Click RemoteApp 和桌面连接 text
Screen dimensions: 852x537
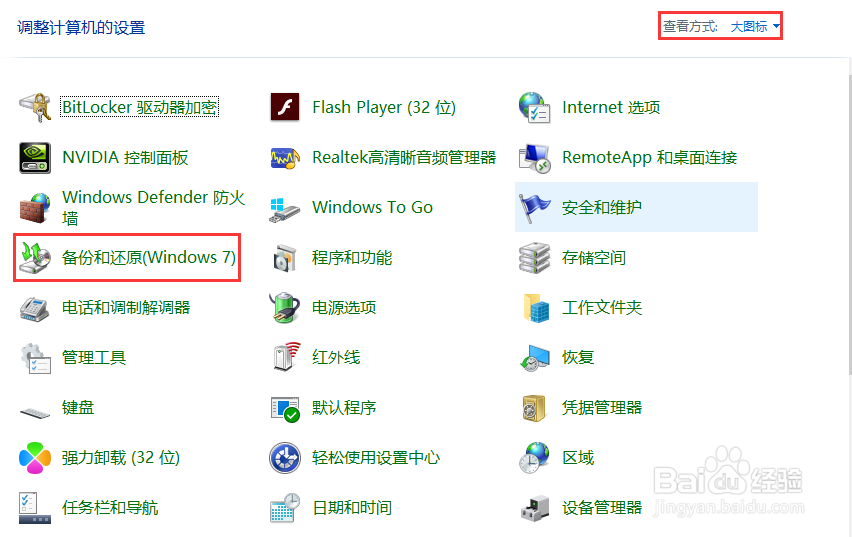(649, 157)
